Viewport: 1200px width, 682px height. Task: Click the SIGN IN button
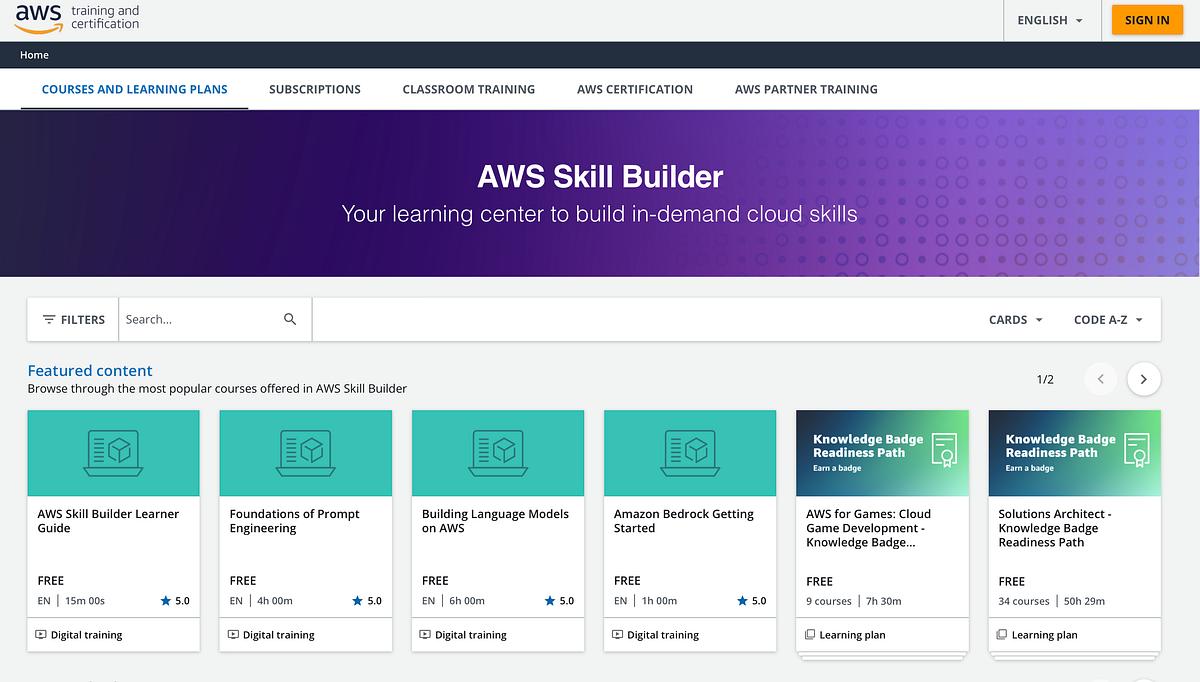[1147, 20]
